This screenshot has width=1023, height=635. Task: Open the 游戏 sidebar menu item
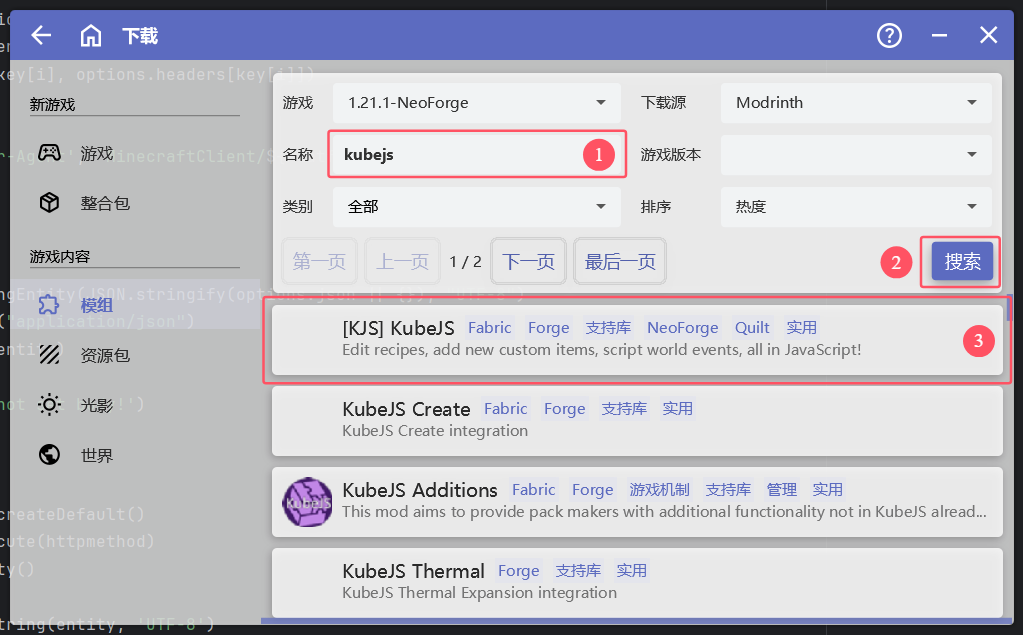pos(135,153)
